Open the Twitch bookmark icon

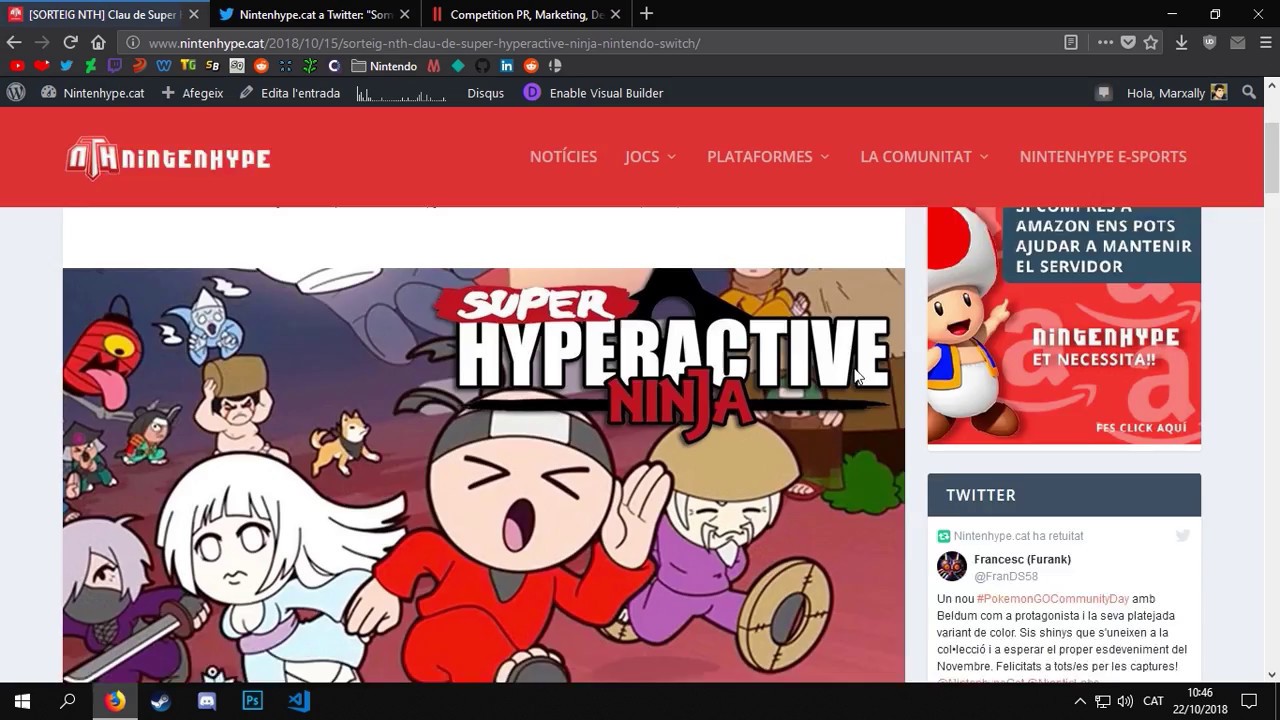click(115, 66)
